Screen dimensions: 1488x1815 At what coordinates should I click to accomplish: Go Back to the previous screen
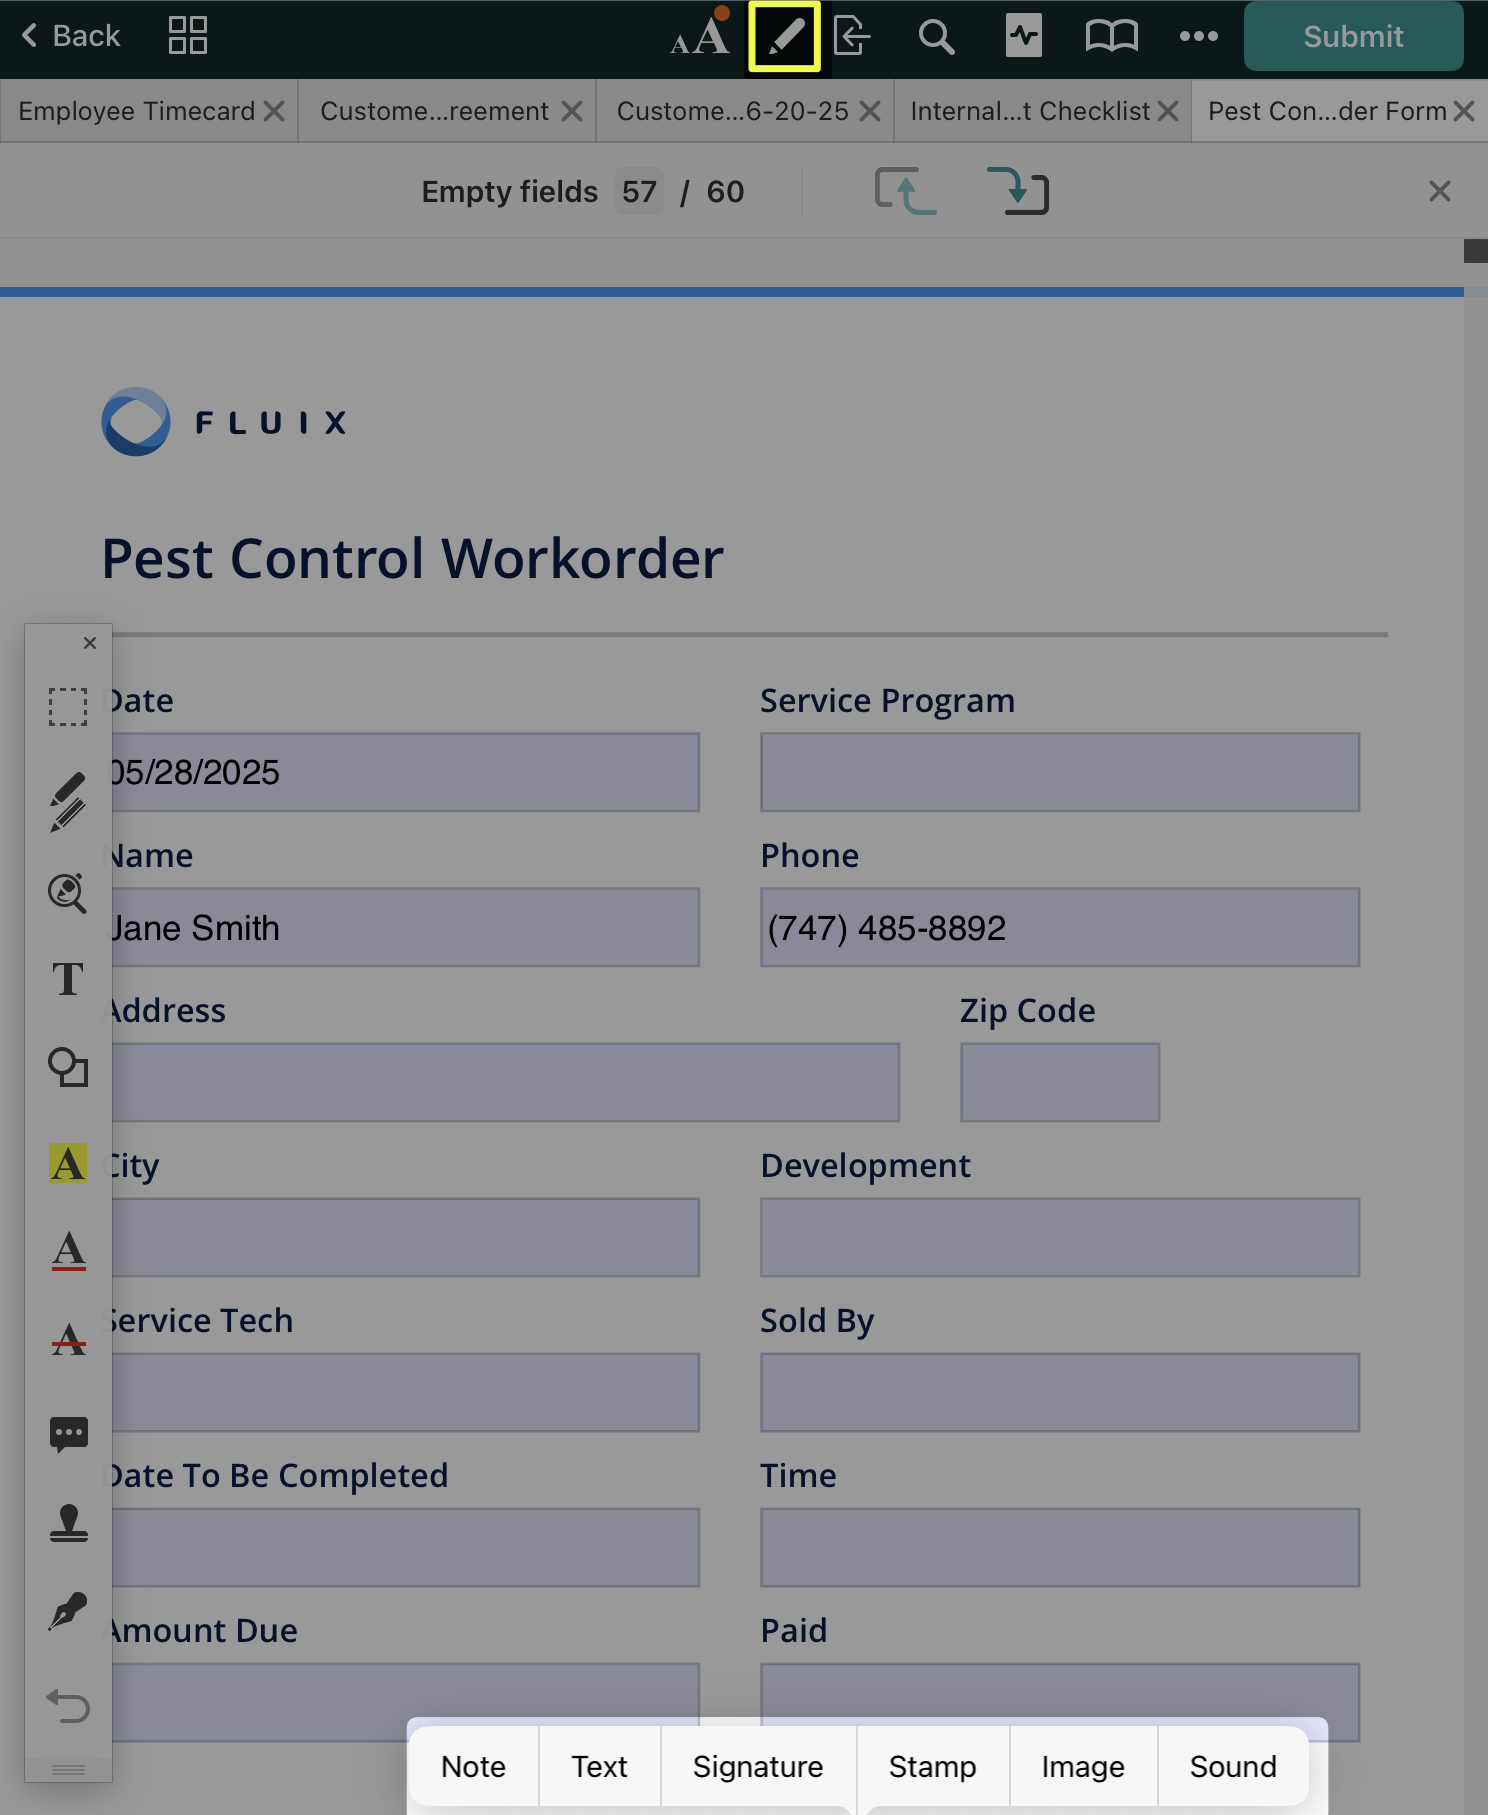[x=70, y=36]
